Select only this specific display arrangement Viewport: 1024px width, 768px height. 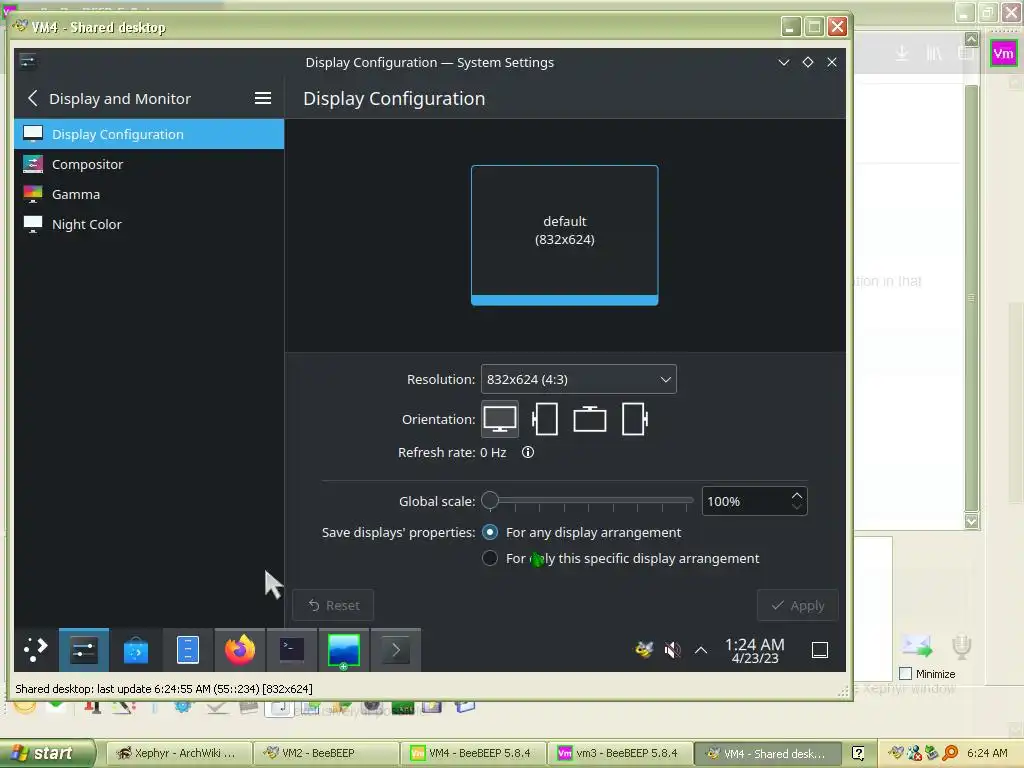tap(490, 558)
